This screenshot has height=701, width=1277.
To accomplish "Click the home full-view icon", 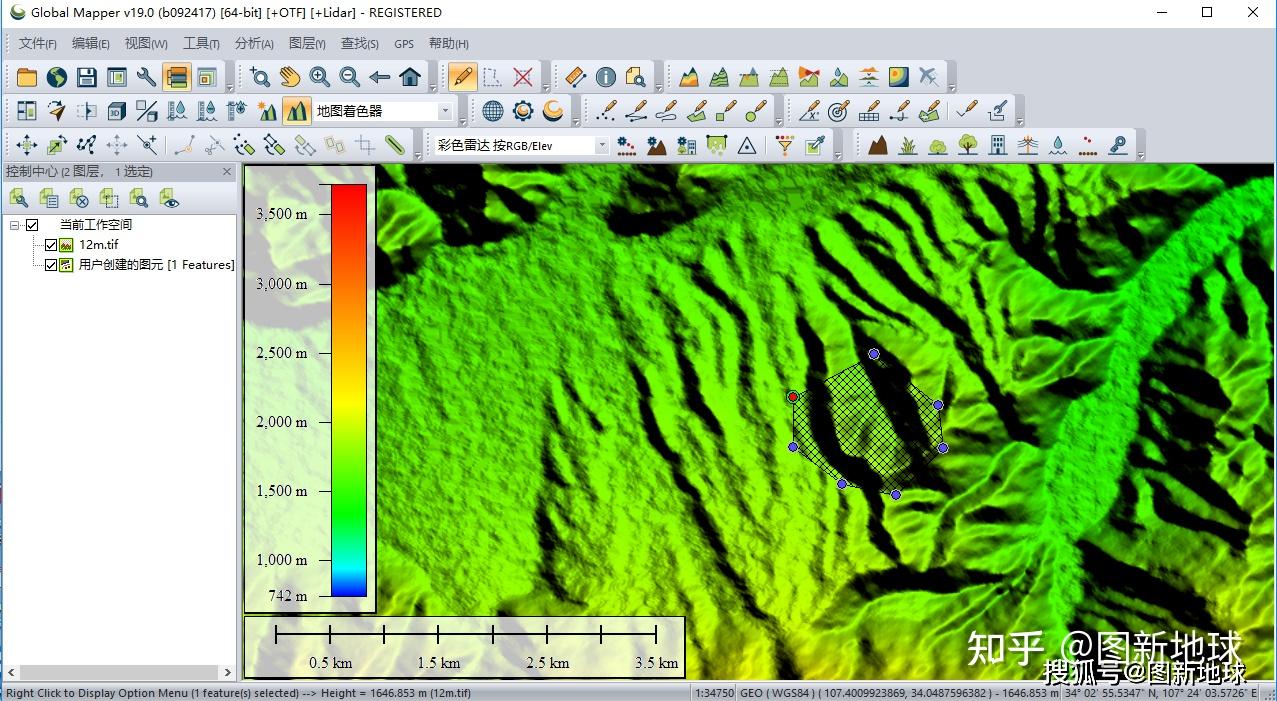I will tap(410, 77).
